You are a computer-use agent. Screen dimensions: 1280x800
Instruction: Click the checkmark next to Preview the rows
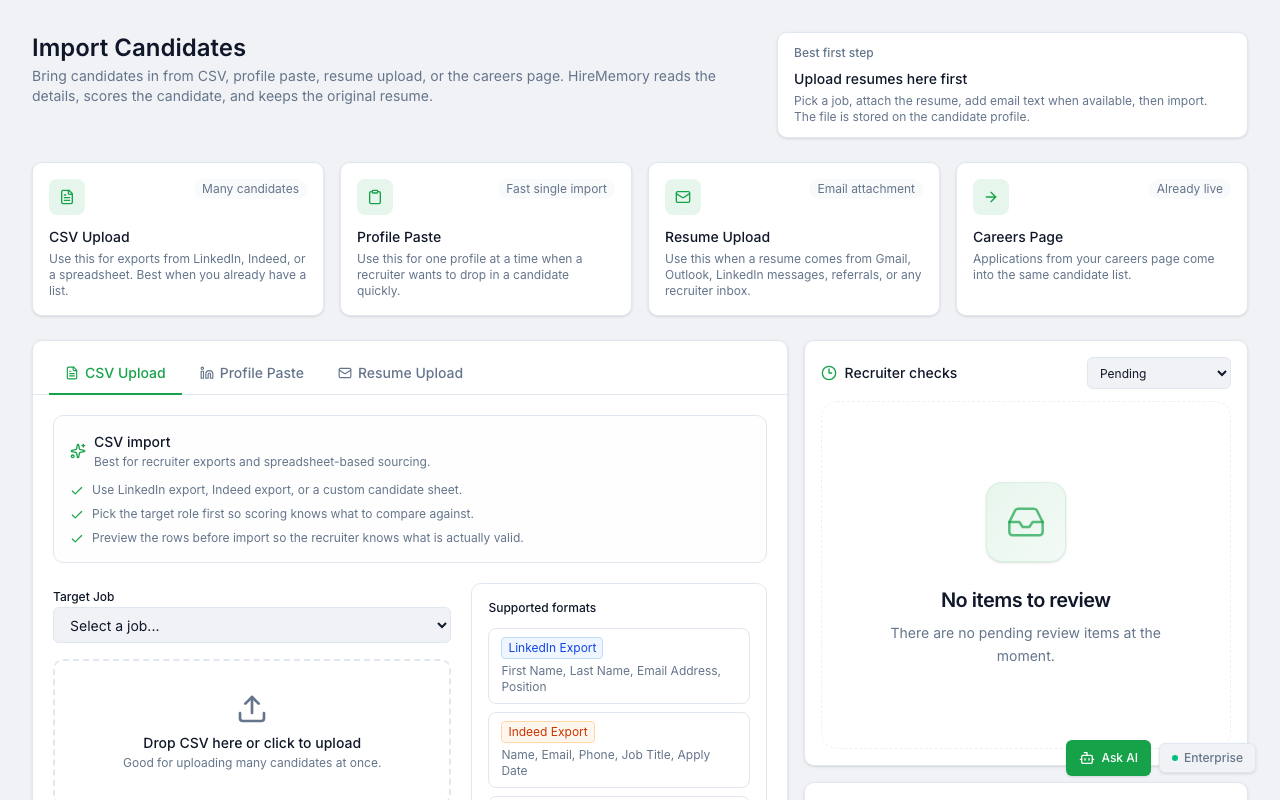click(x=77, y=538)
